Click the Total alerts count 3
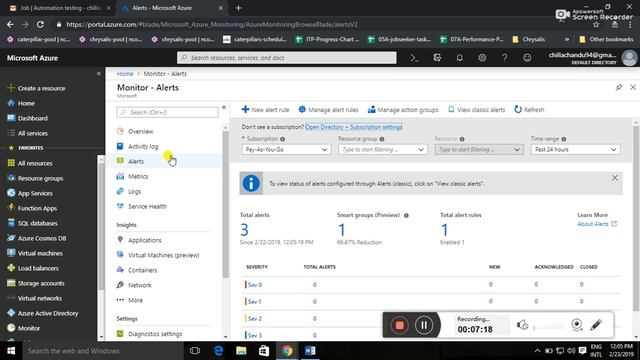The image size is (640, 360). pyautogui.click(x=244, y=230)
